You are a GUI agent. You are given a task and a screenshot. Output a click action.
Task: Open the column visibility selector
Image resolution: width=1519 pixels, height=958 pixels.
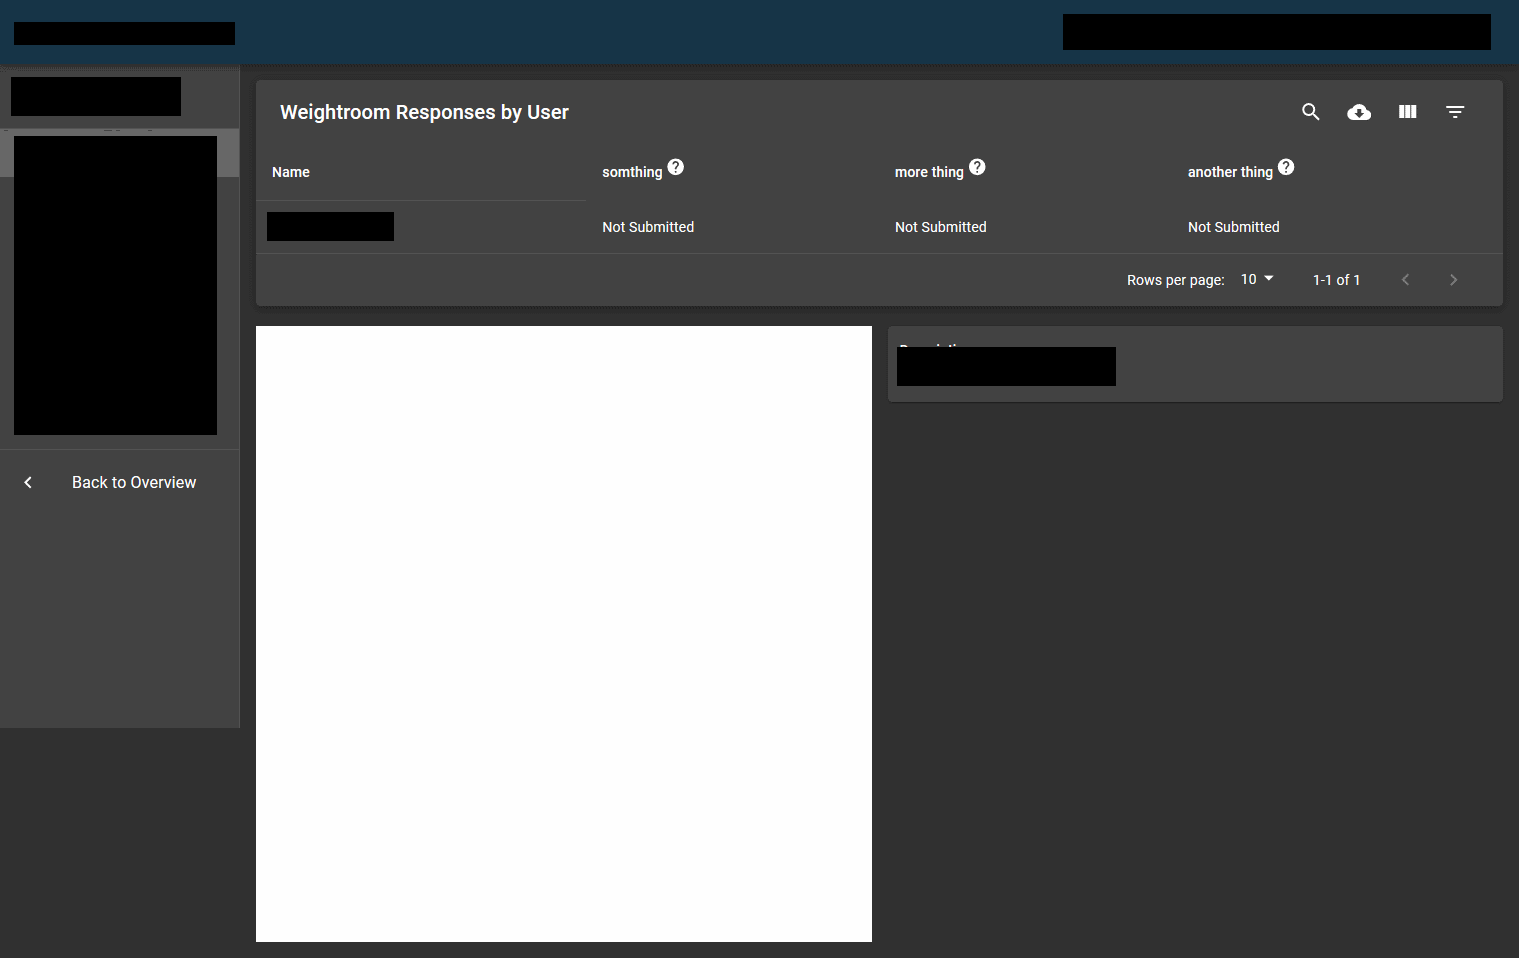(1406, 112)
